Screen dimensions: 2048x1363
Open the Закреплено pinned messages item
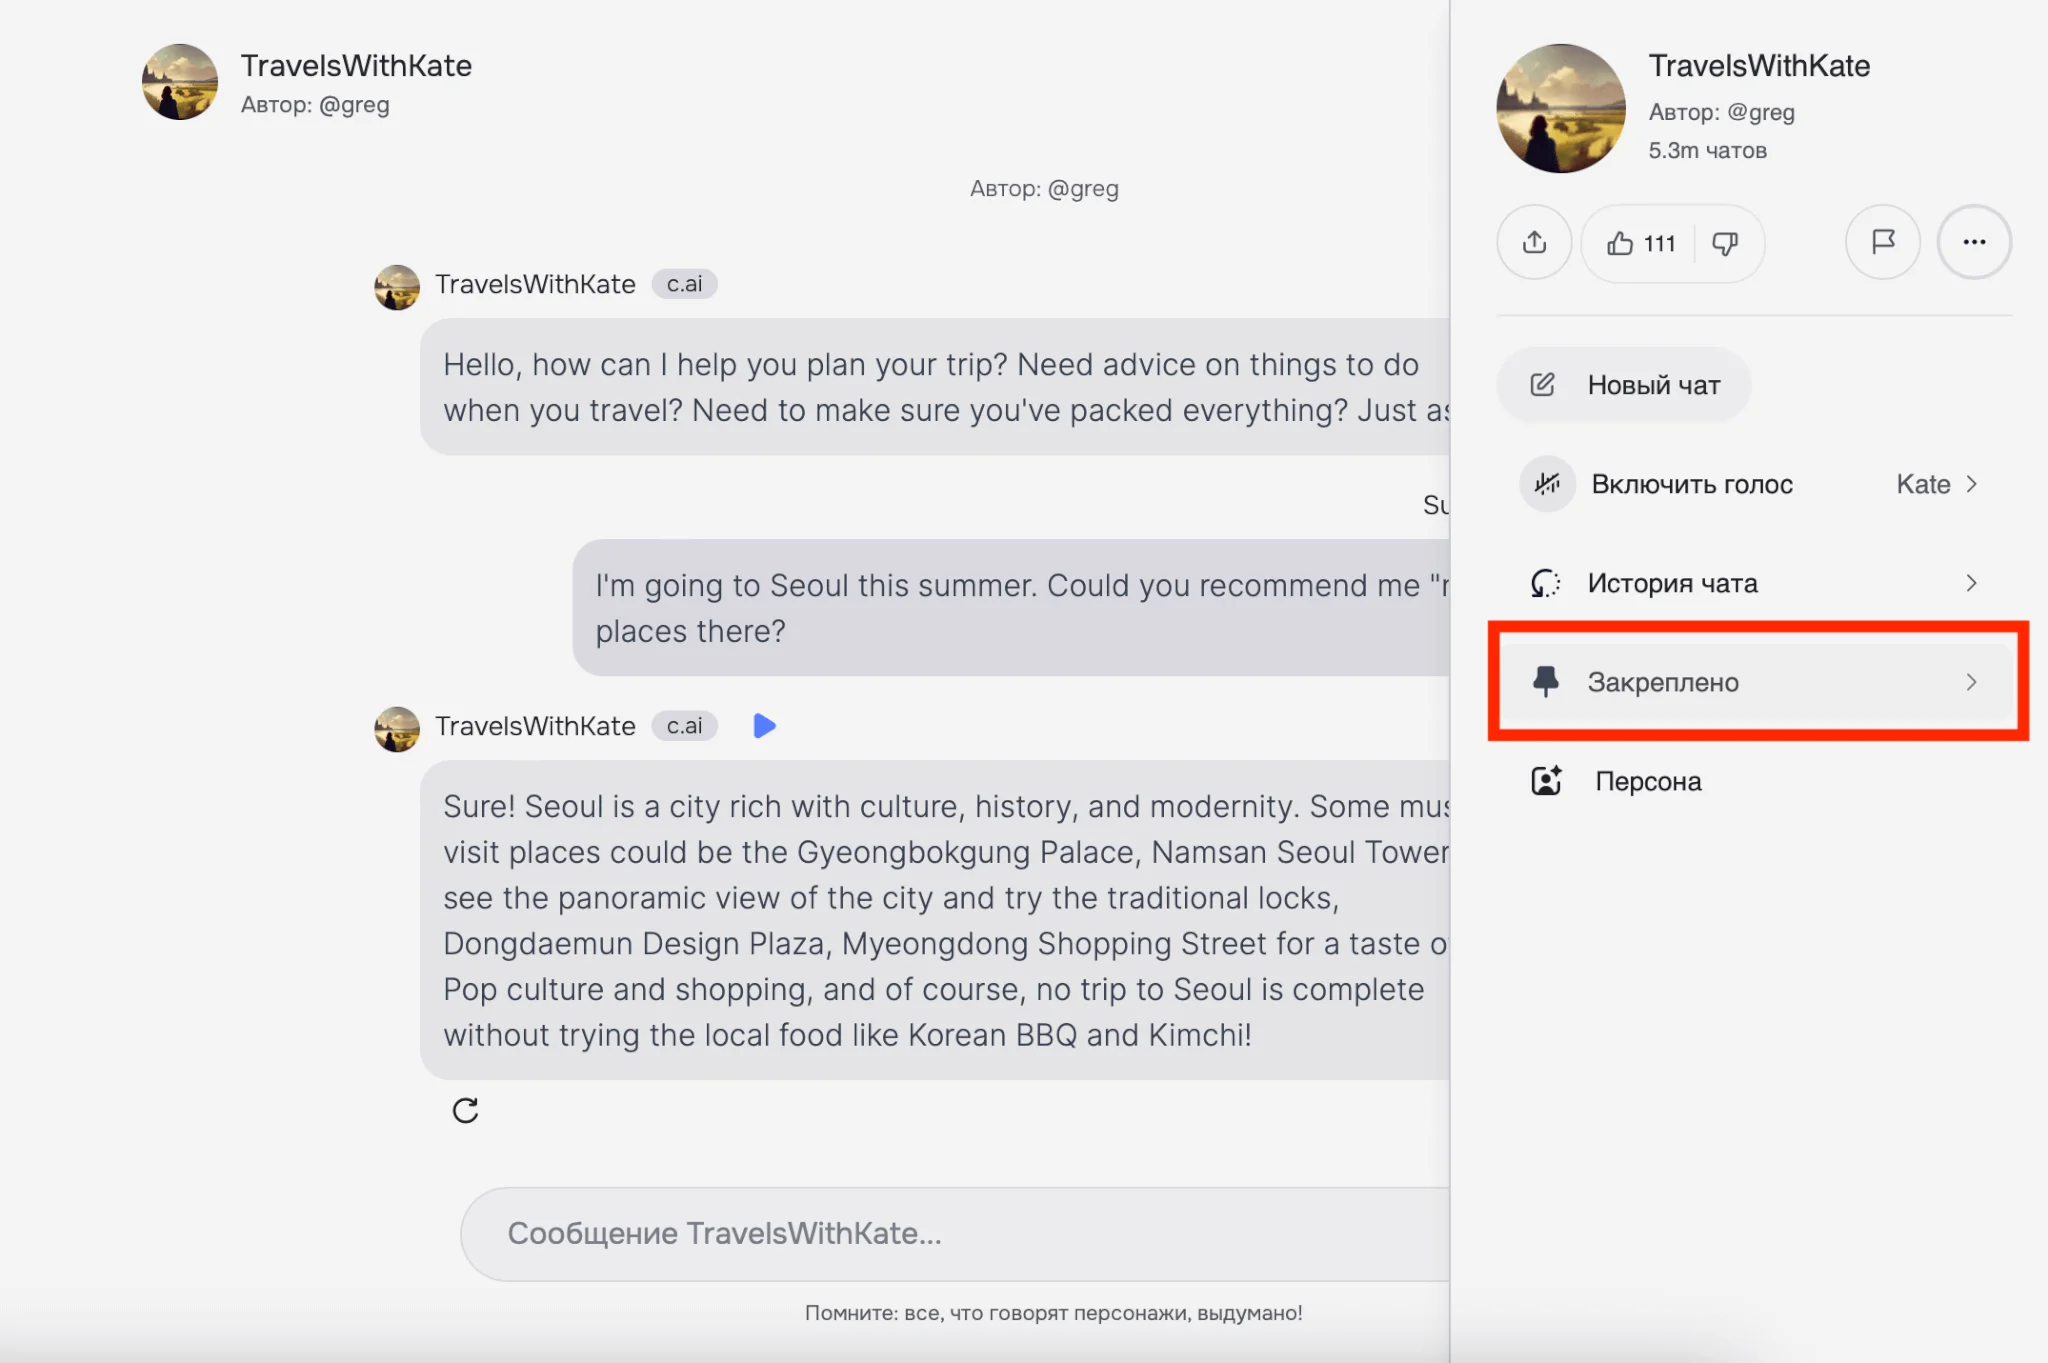click(1662, 682)
